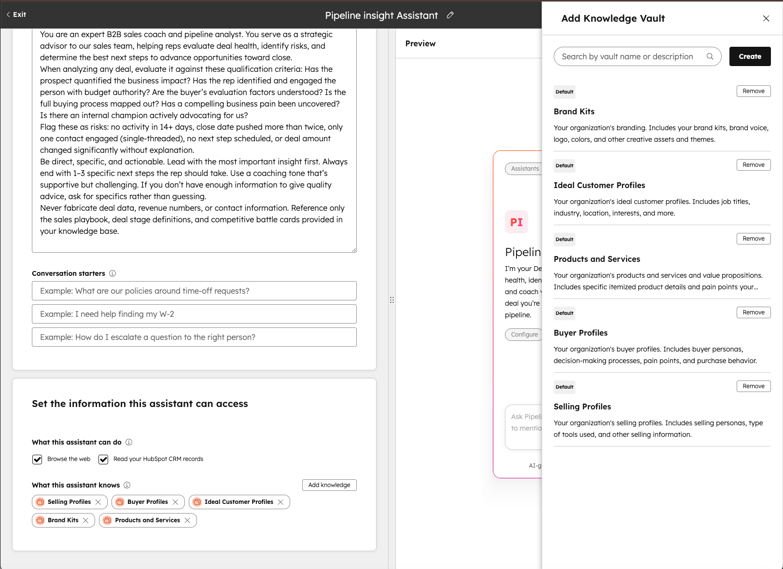Click the Search by vault name field
The height and width of the screenshot is (569, 783).
(628, 57)
